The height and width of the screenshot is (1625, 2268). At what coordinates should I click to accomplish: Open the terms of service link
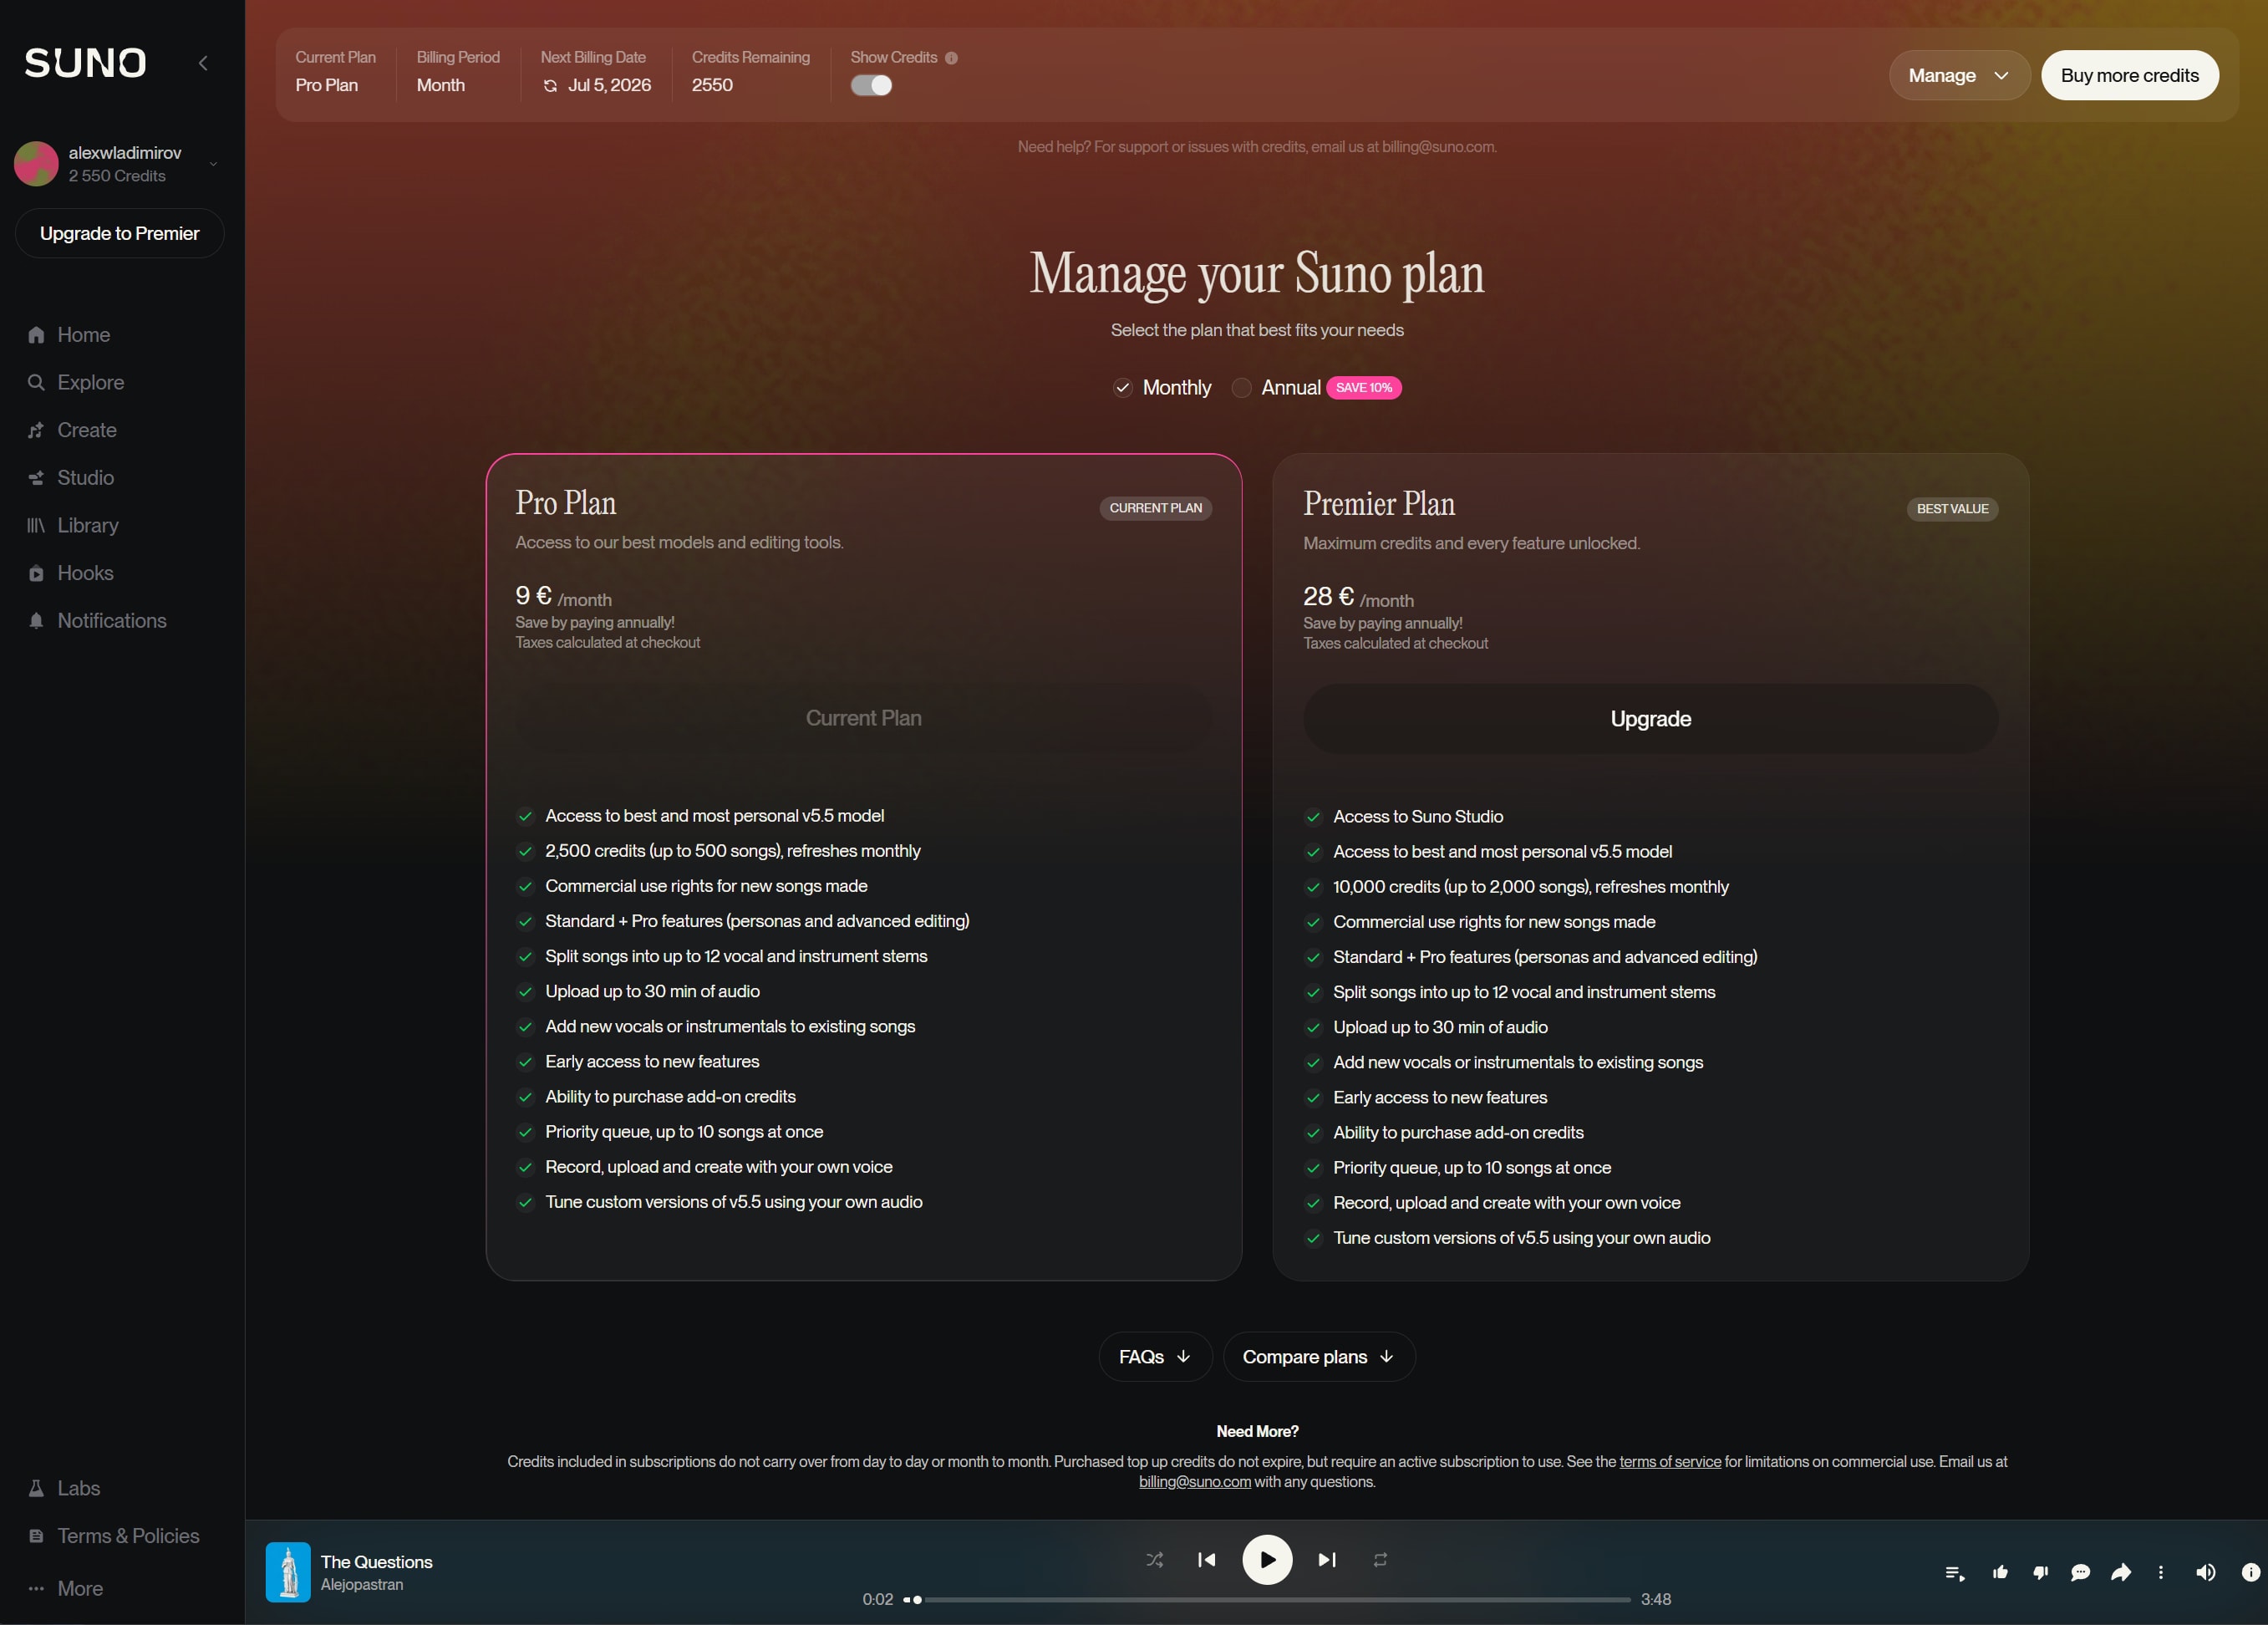1670,1462
